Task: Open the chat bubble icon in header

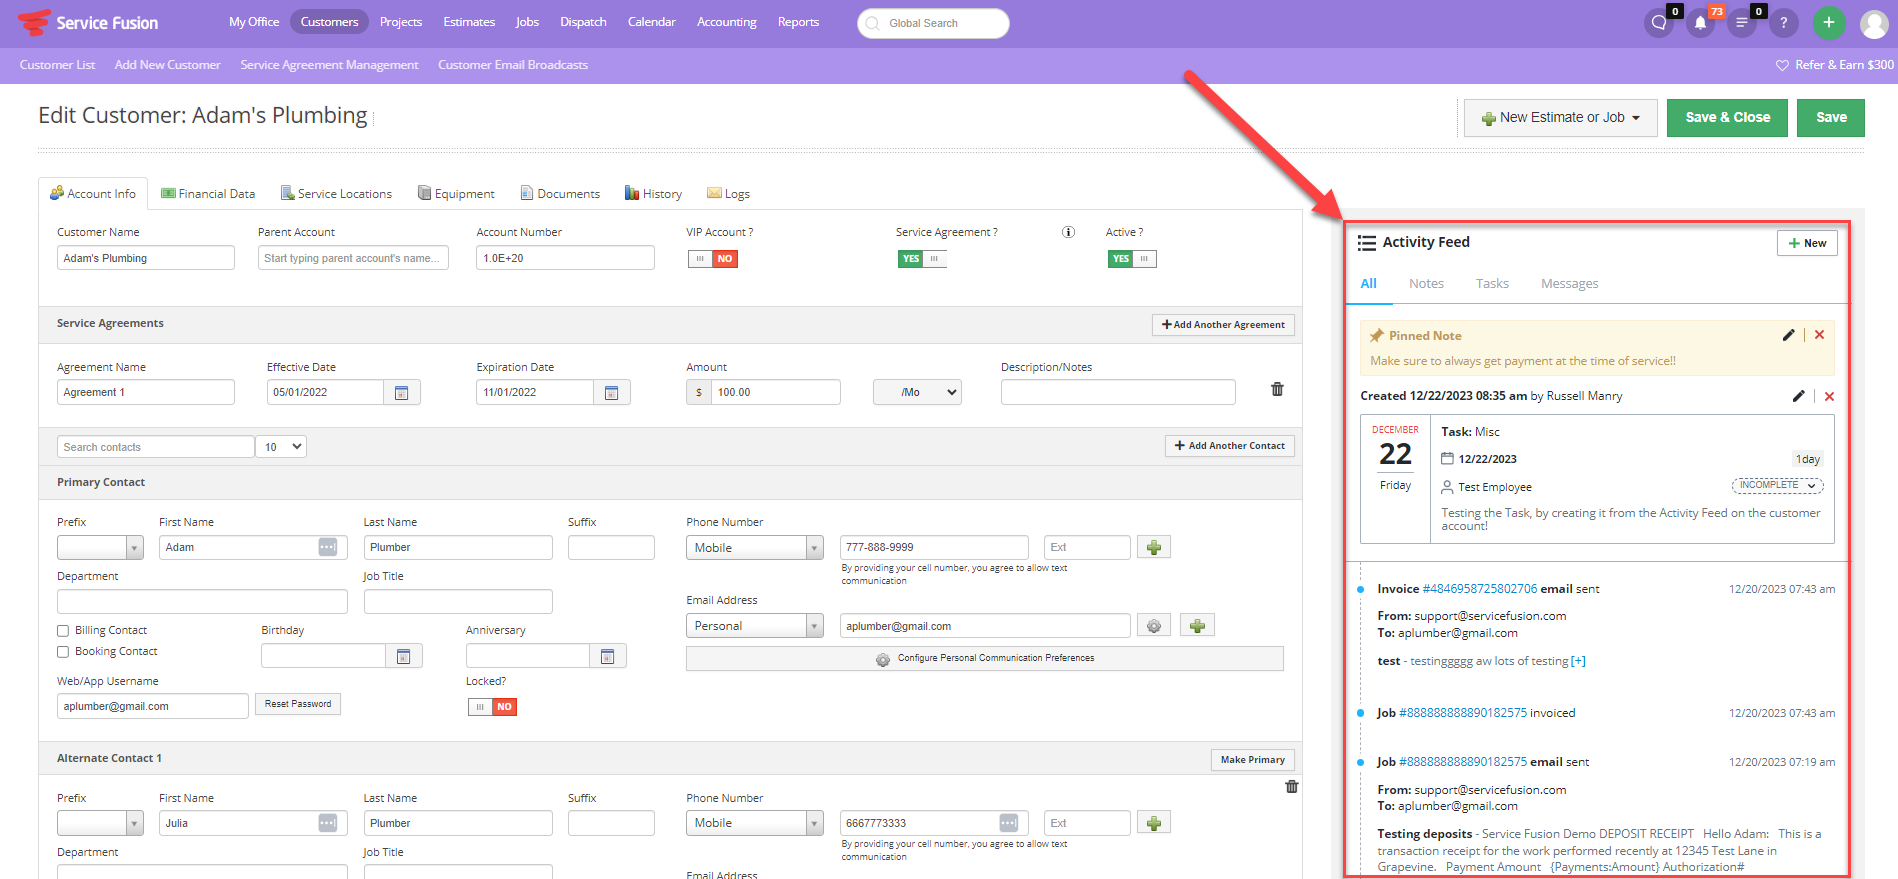Action: point(1659,23)
